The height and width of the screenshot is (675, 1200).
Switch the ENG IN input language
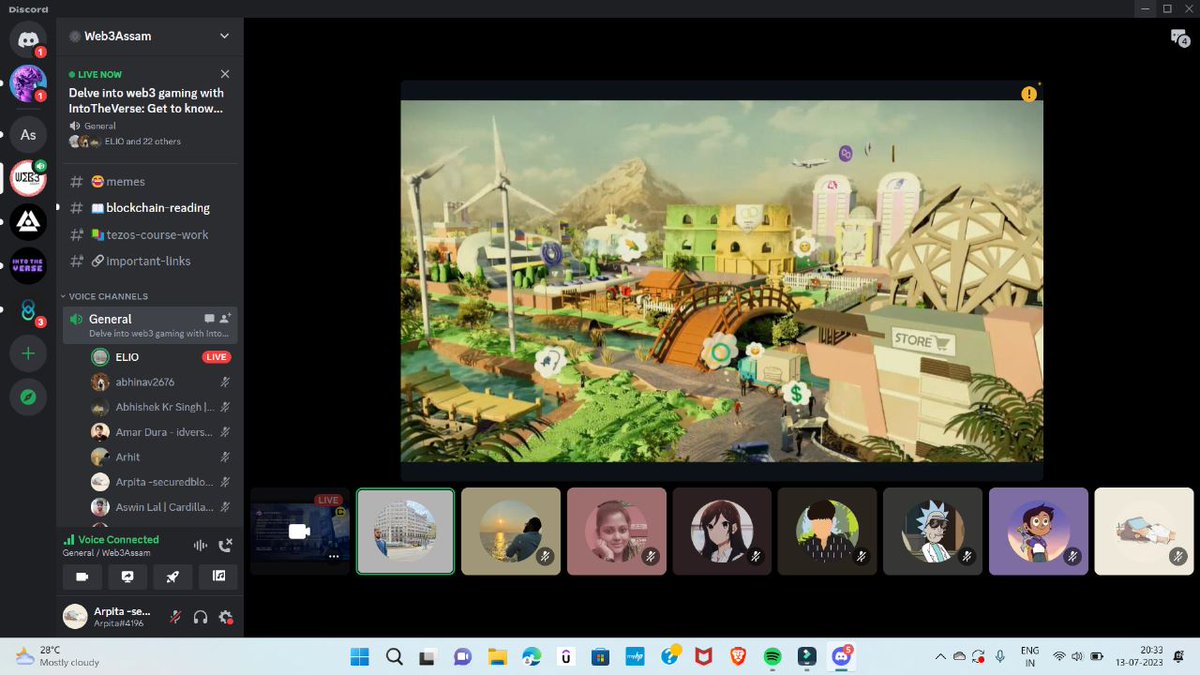1029,656
